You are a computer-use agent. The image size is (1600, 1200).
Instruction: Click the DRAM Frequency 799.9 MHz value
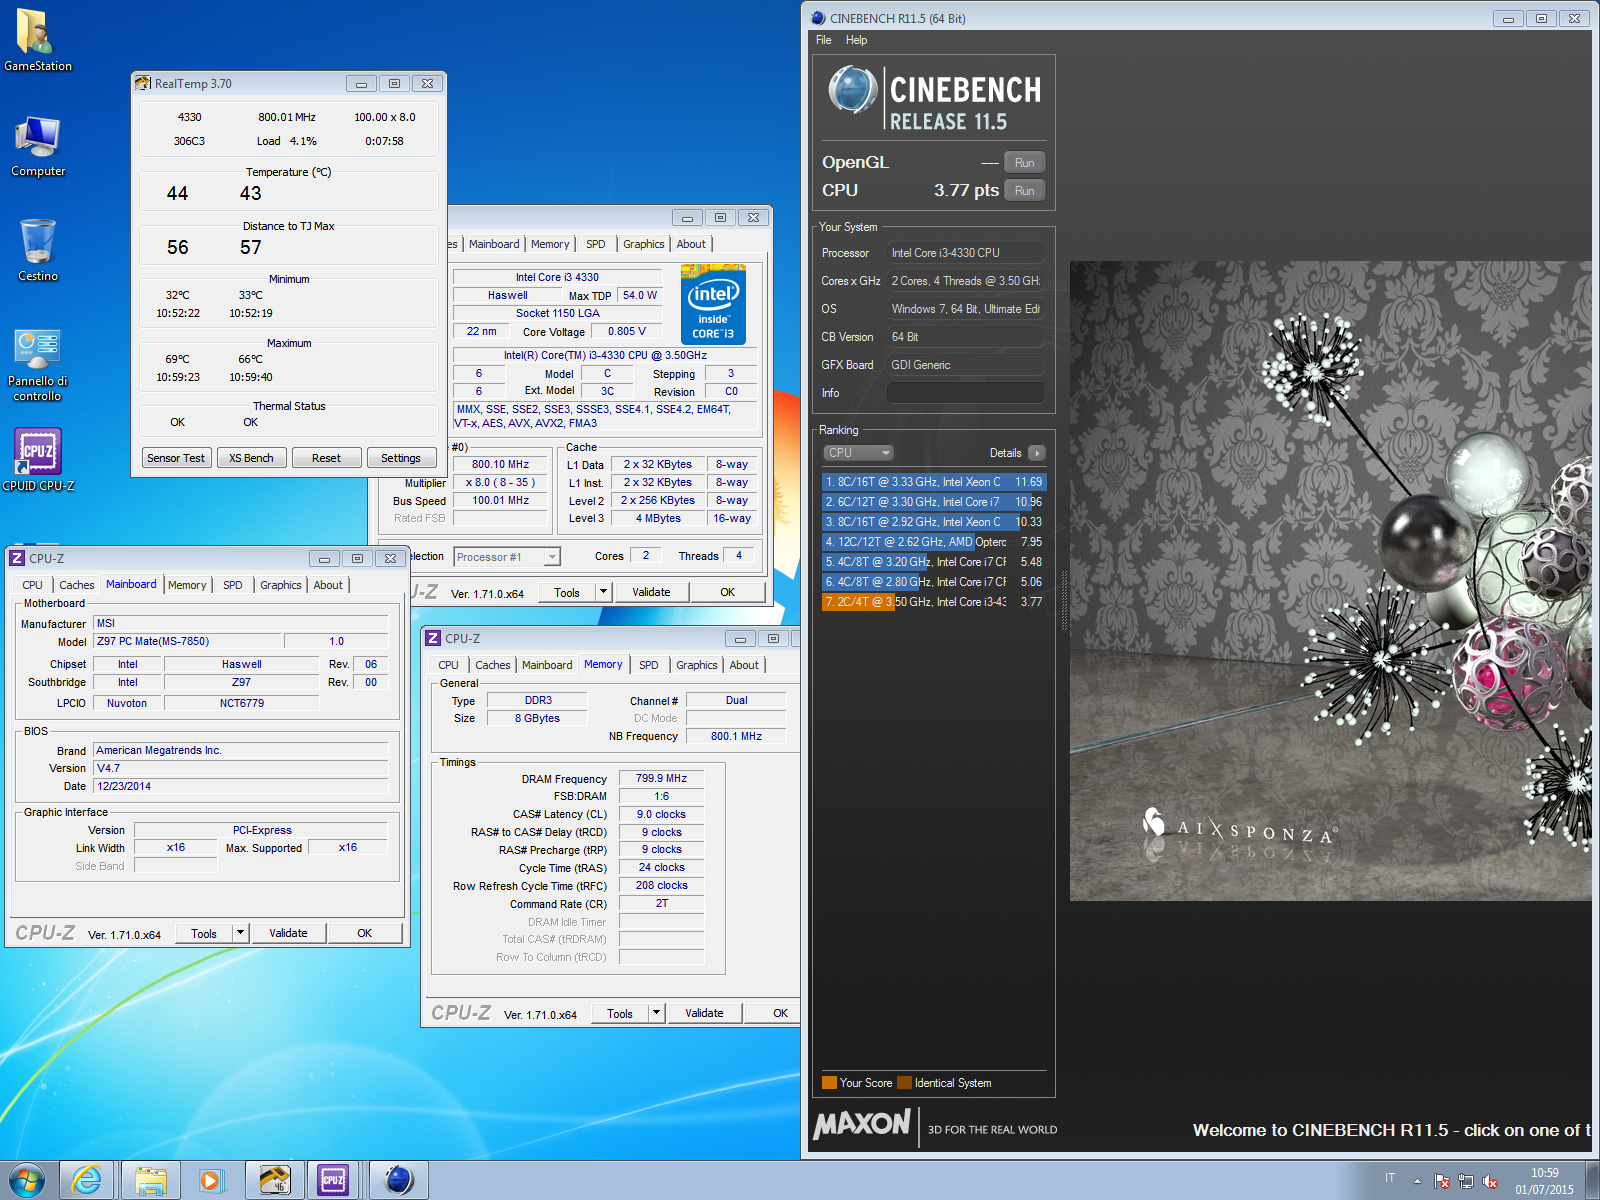(661, 778)
